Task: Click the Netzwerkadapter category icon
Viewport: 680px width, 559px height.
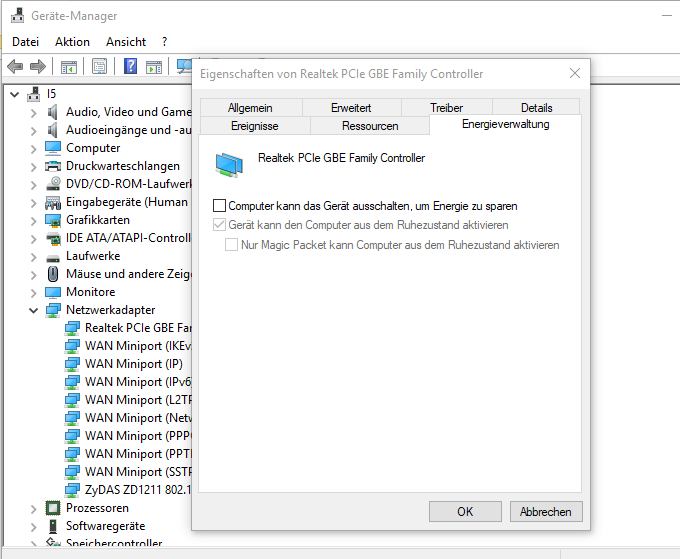Action: click(x=53, y=310)
